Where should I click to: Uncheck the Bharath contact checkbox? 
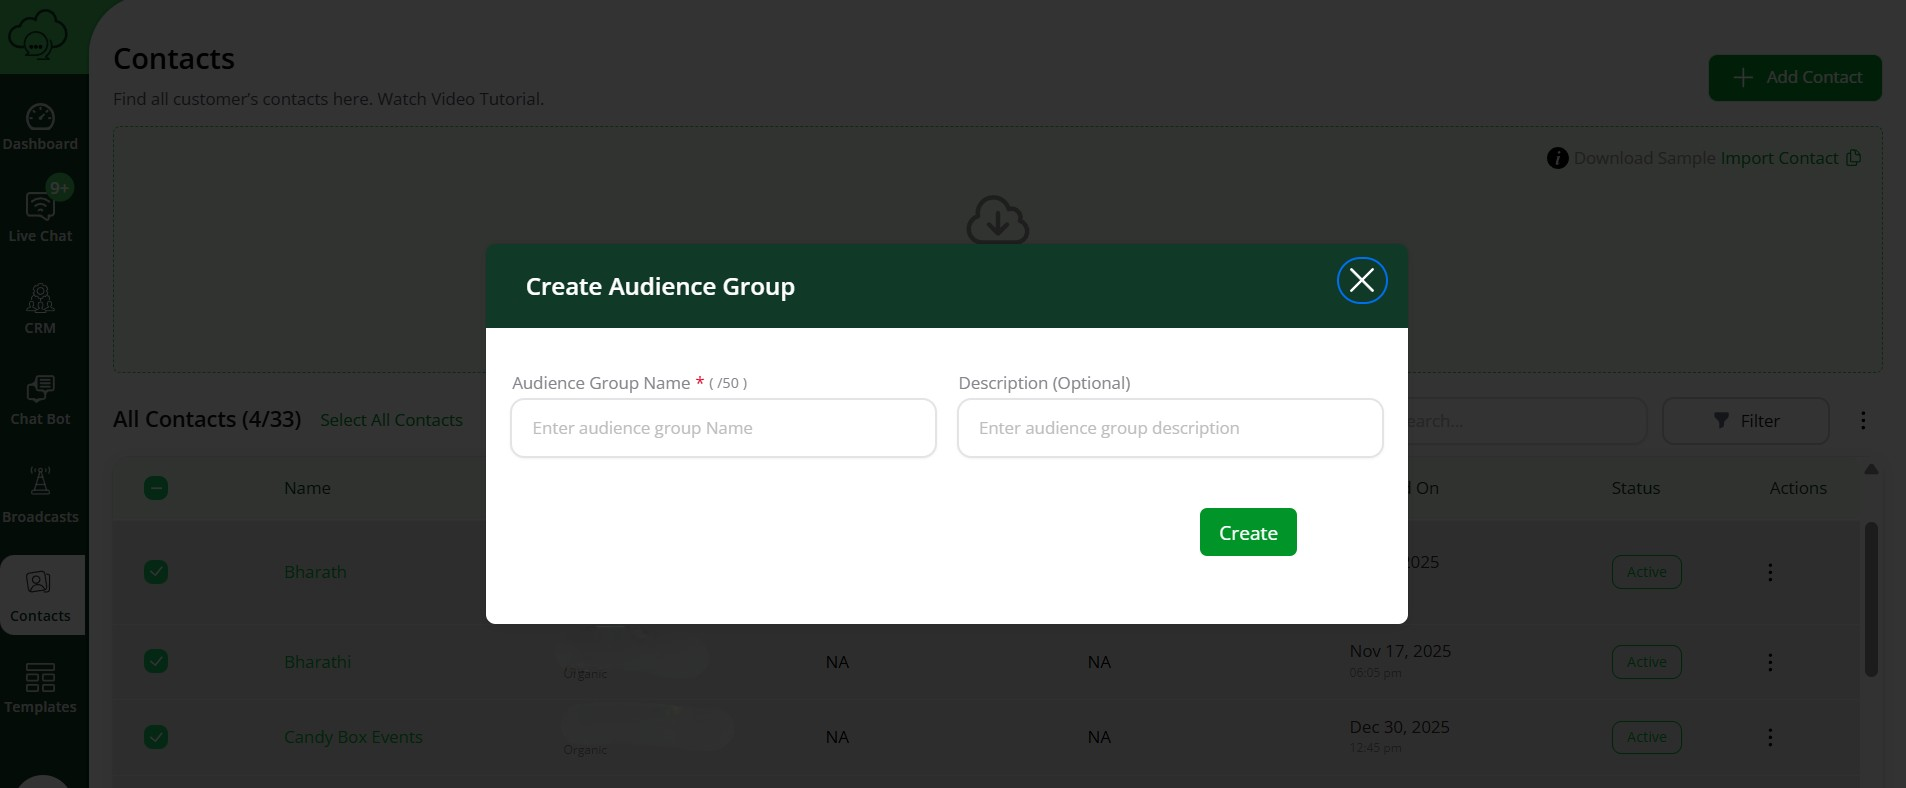156,572
